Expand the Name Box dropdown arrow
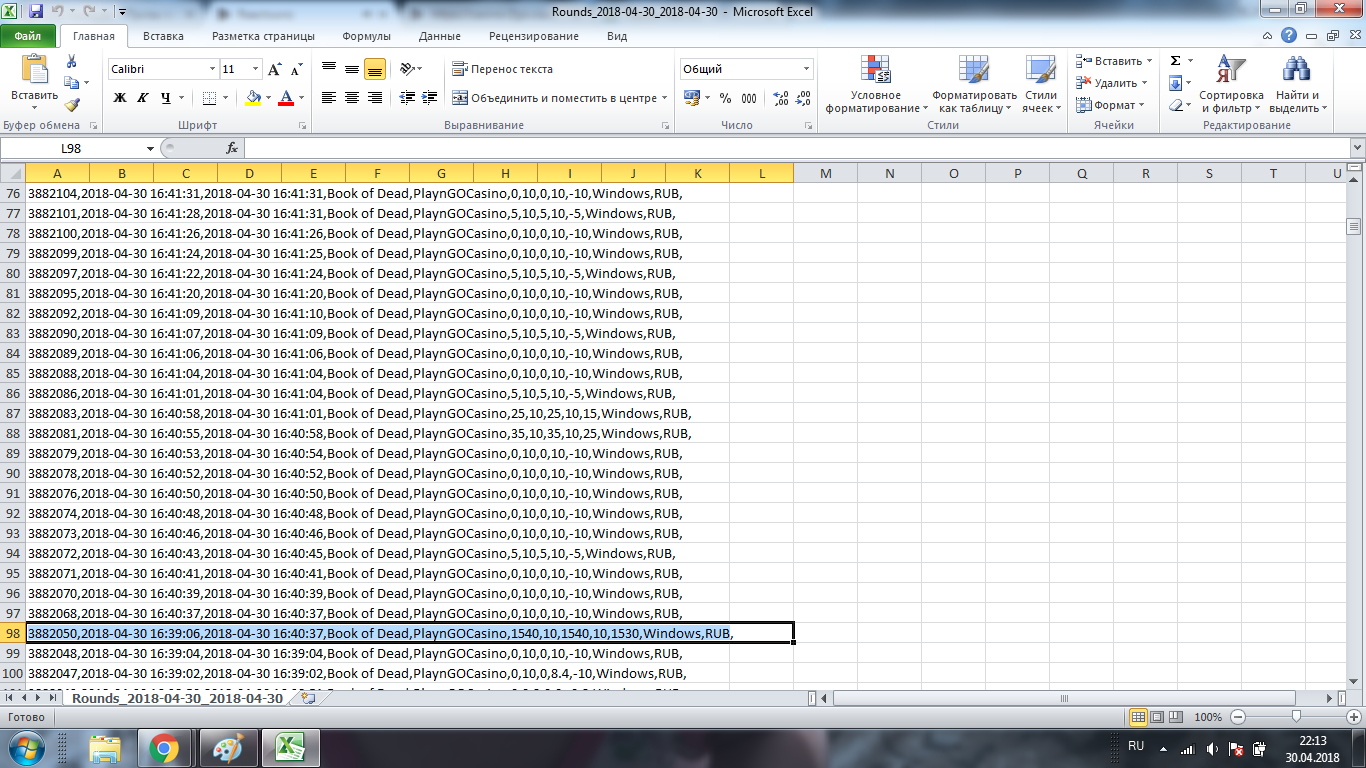Viewport: 1366px width, 768px height. 150,148
